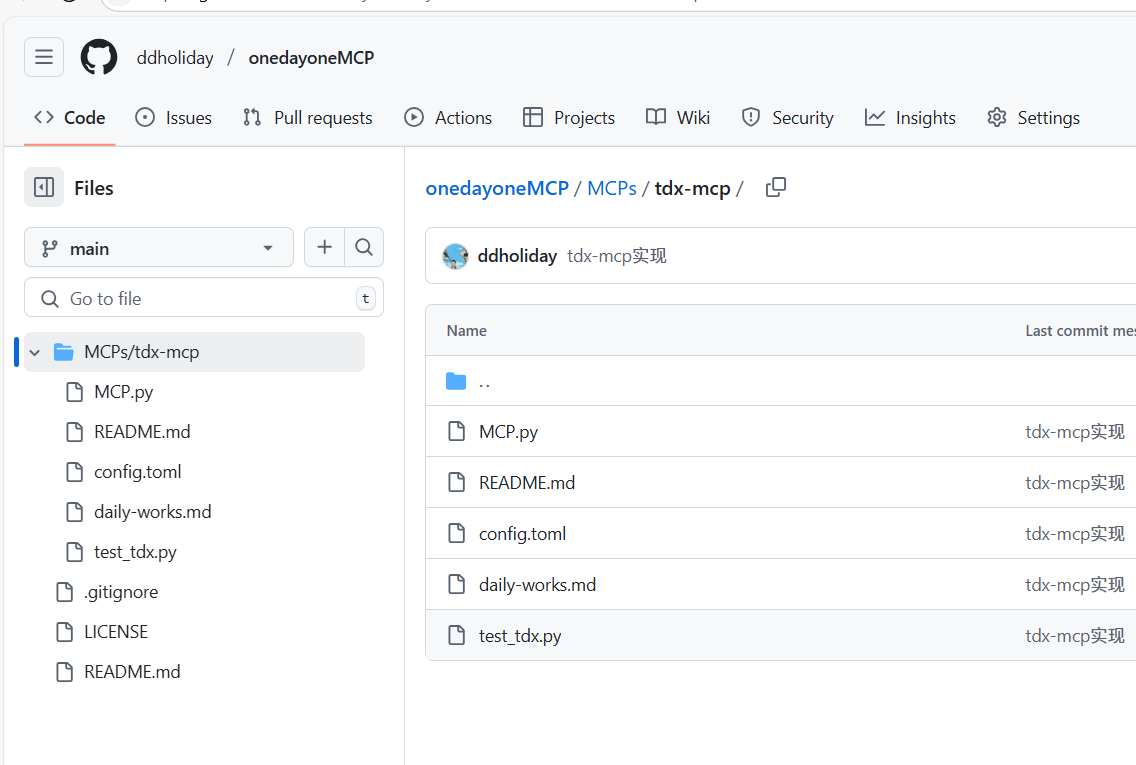Collapse the file tree side panel
The width and height of the screenshot is (1136, 765).
point(43,188)
